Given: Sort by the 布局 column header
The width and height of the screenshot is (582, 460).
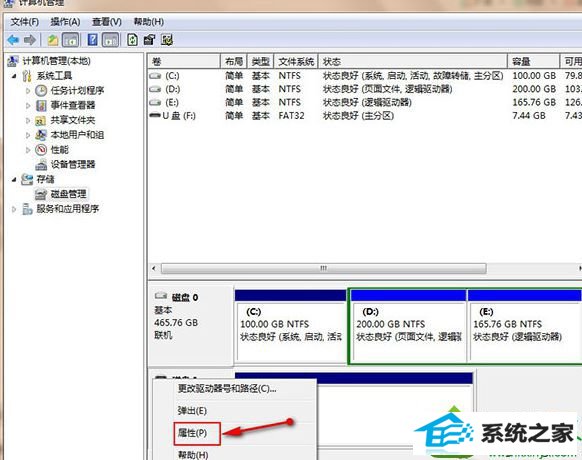Looking at the screenshot, I should (234, 61).
